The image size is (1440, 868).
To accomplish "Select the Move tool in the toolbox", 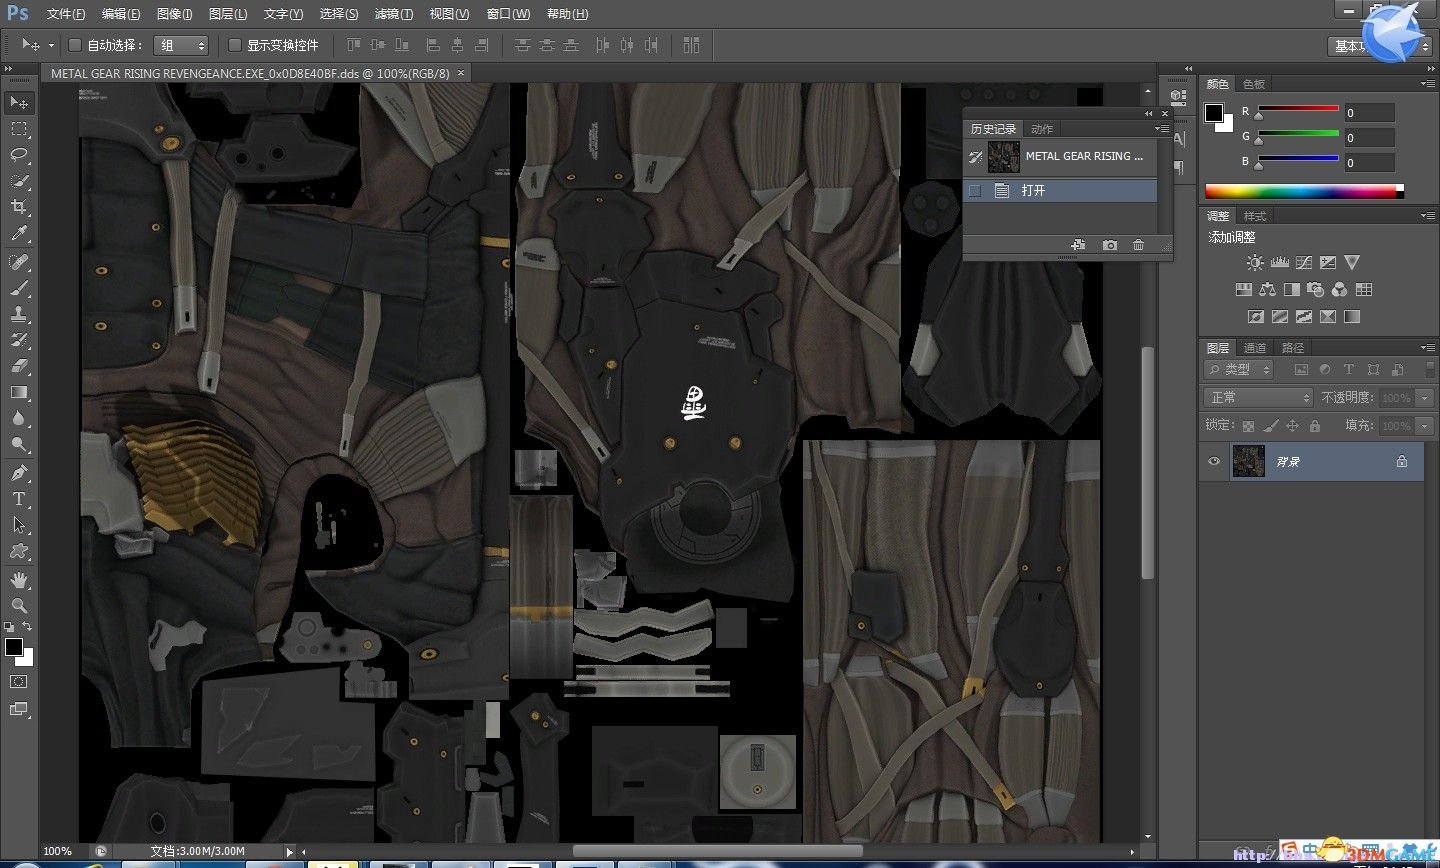I will (18, 102).
